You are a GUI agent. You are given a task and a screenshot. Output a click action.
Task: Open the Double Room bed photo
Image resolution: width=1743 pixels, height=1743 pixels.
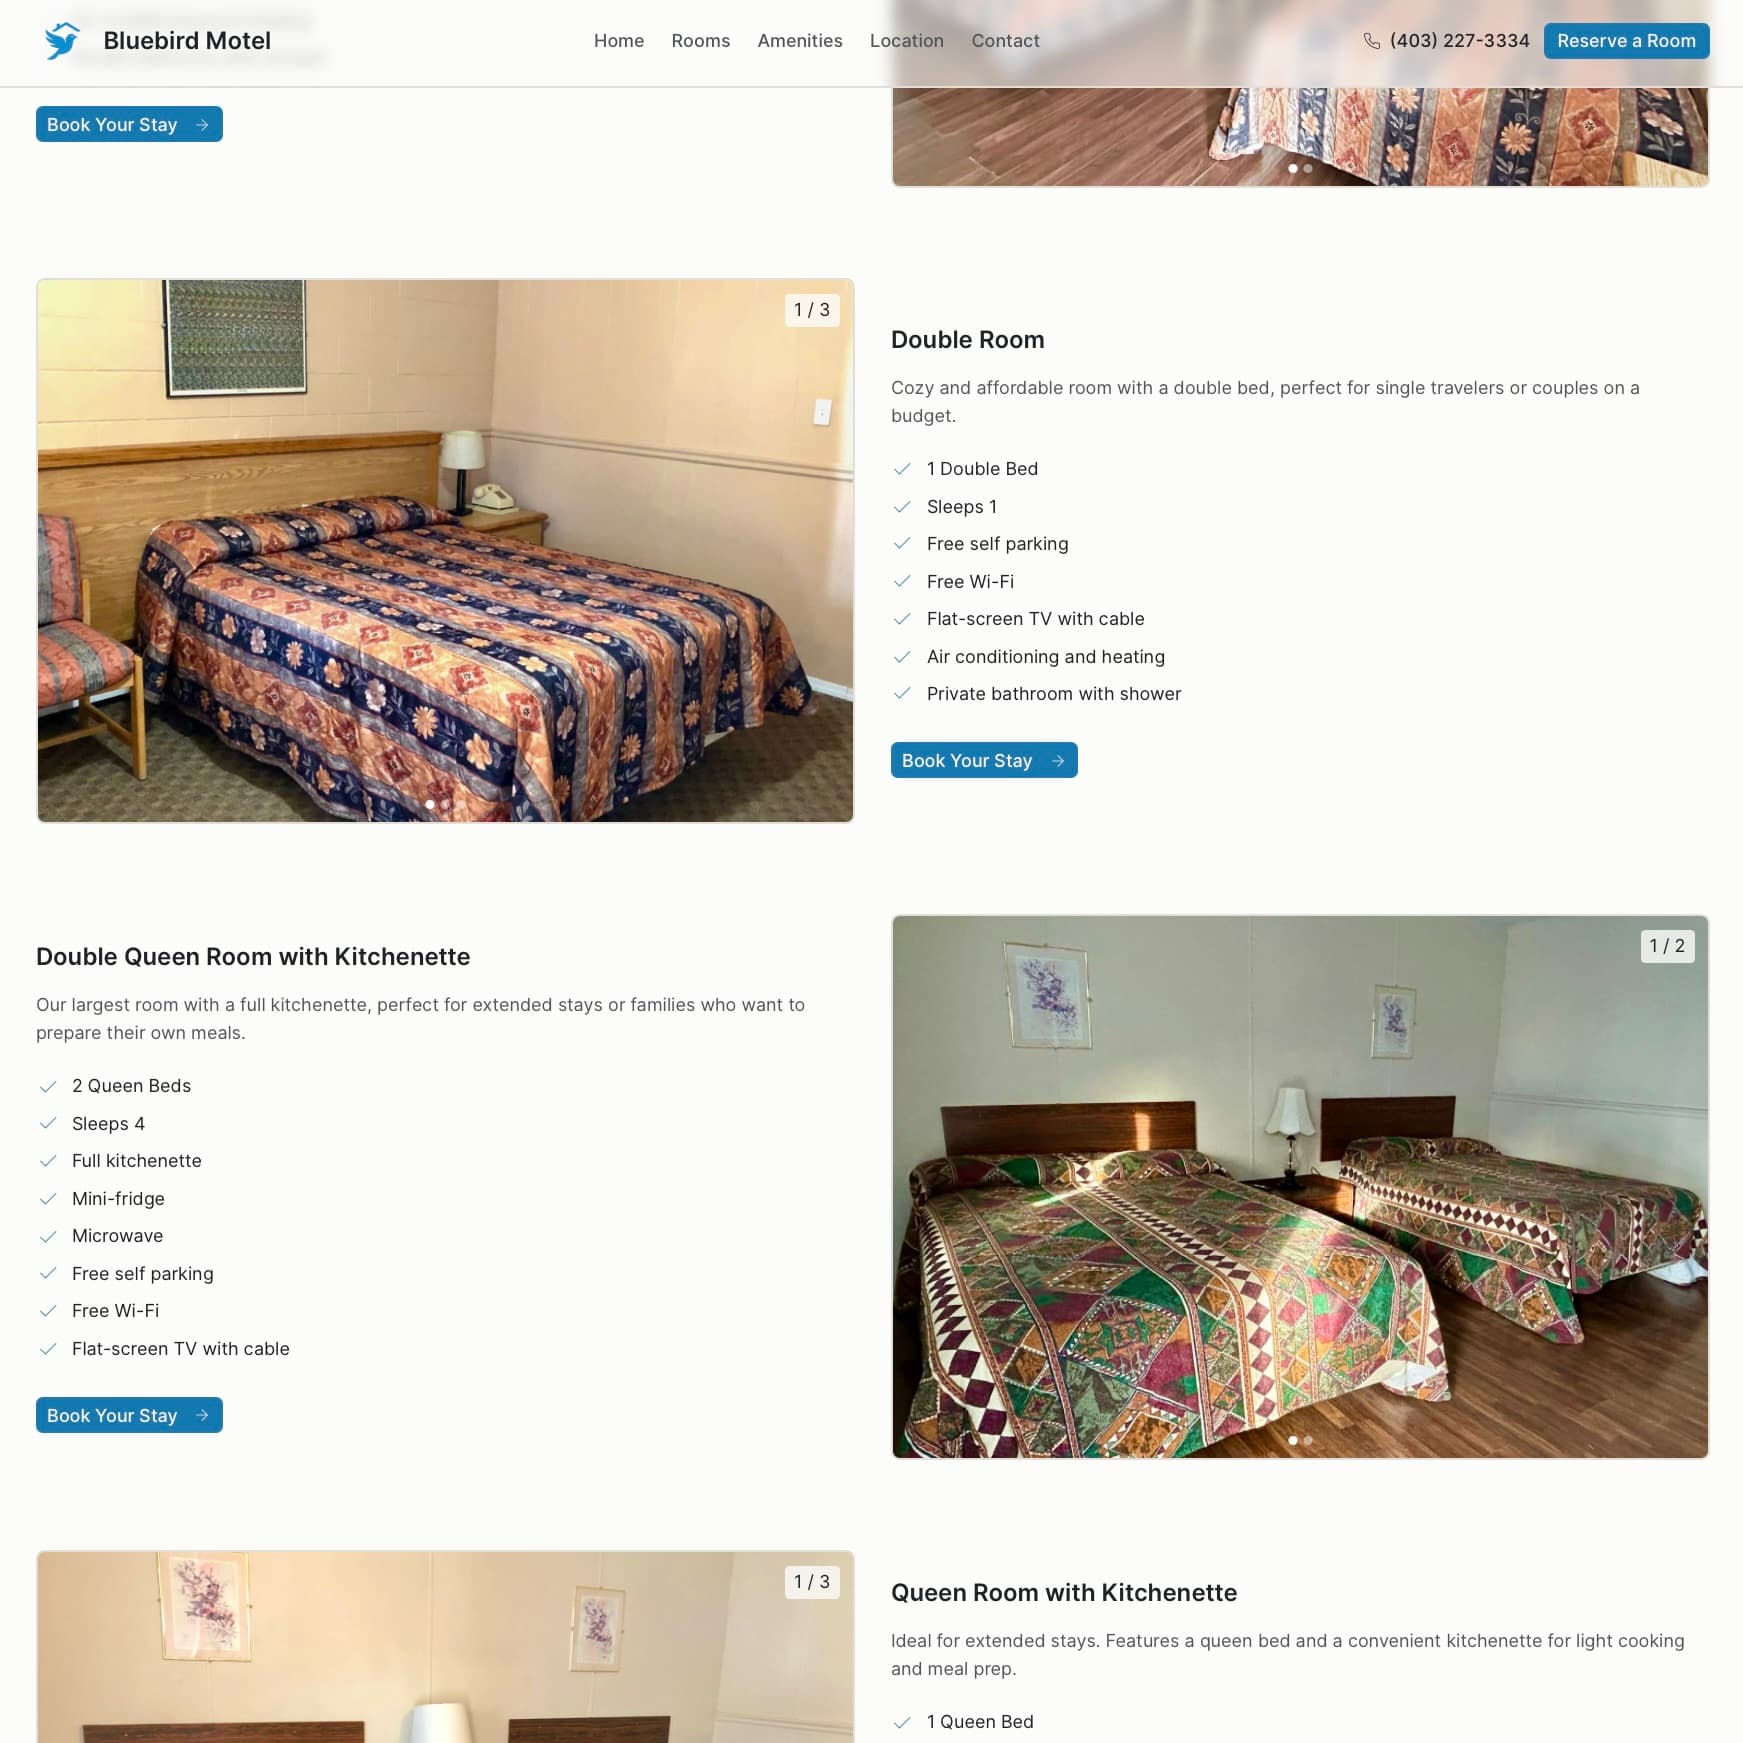445,551
